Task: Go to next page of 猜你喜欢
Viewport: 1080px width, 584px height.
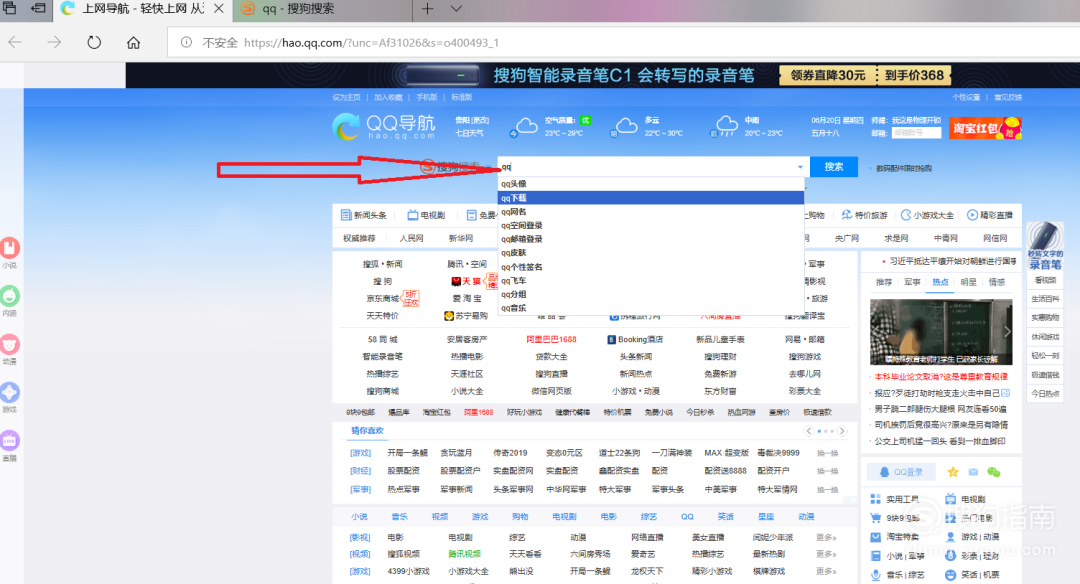Action: point(842,431)
